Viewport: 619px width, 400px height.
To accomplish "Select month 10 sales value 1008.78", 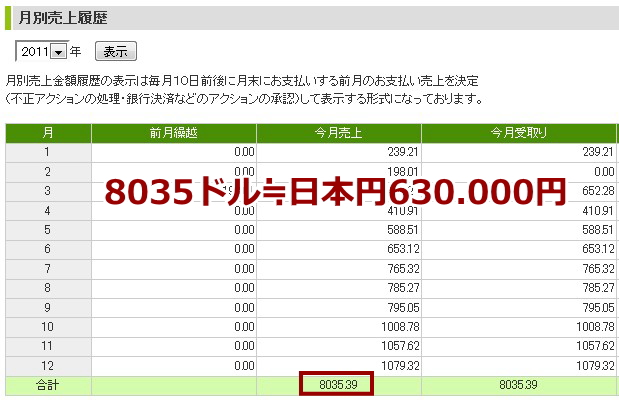I will (x=400, y=327).
